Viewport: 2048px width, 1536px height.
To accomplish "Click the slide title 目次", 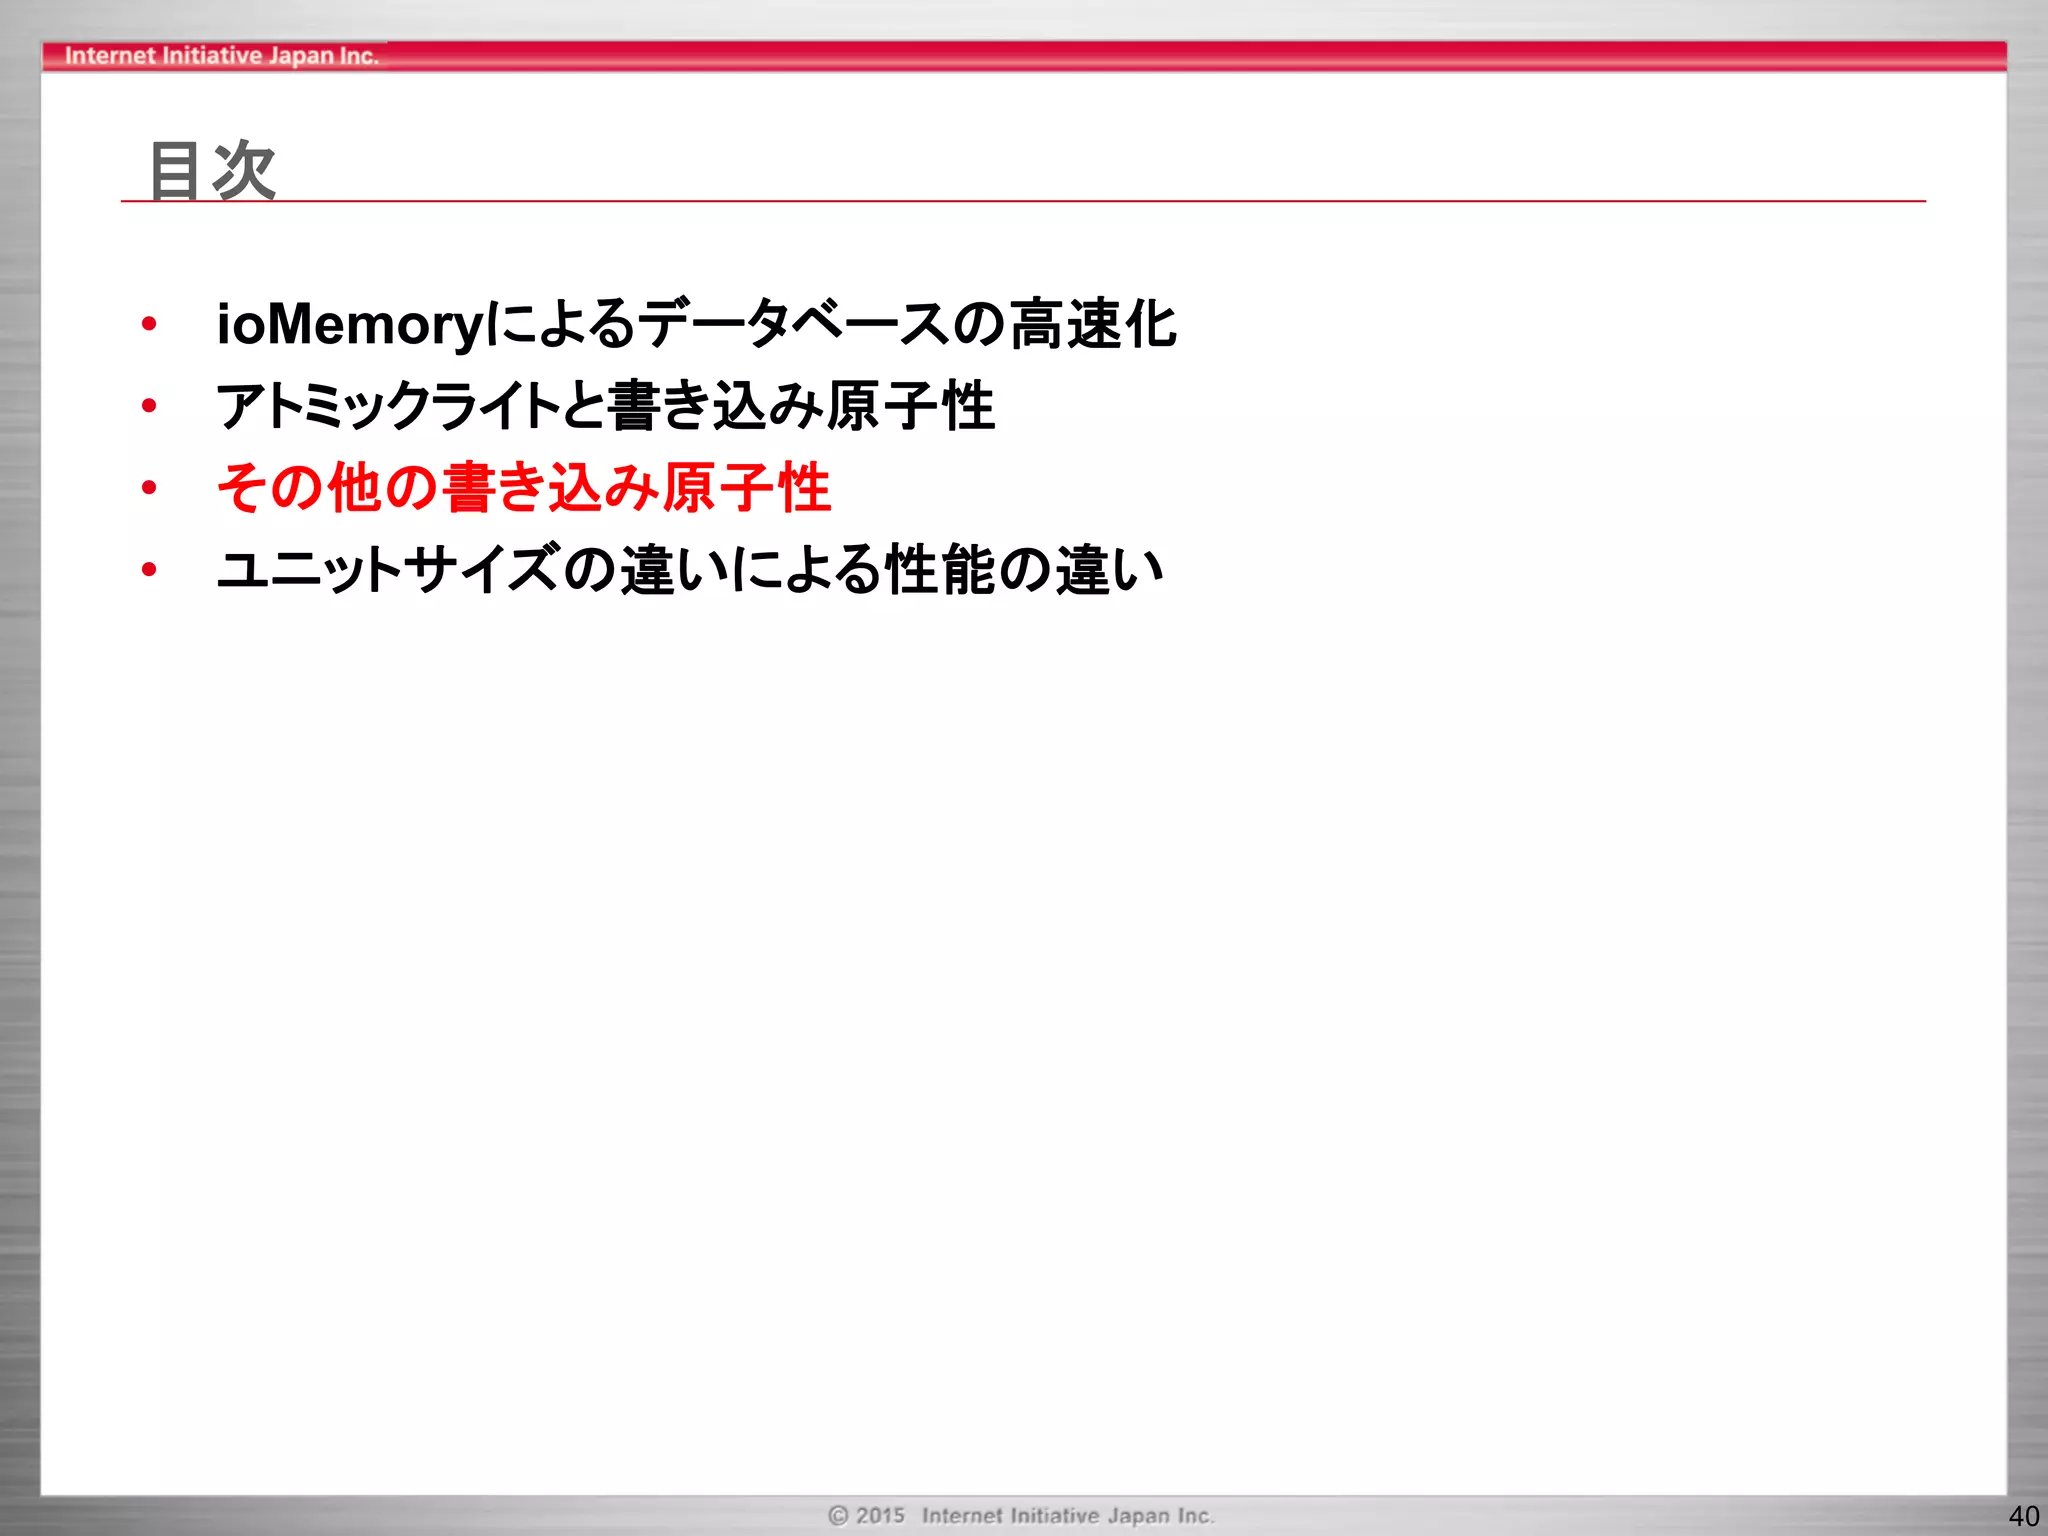I will pos(212,170).
